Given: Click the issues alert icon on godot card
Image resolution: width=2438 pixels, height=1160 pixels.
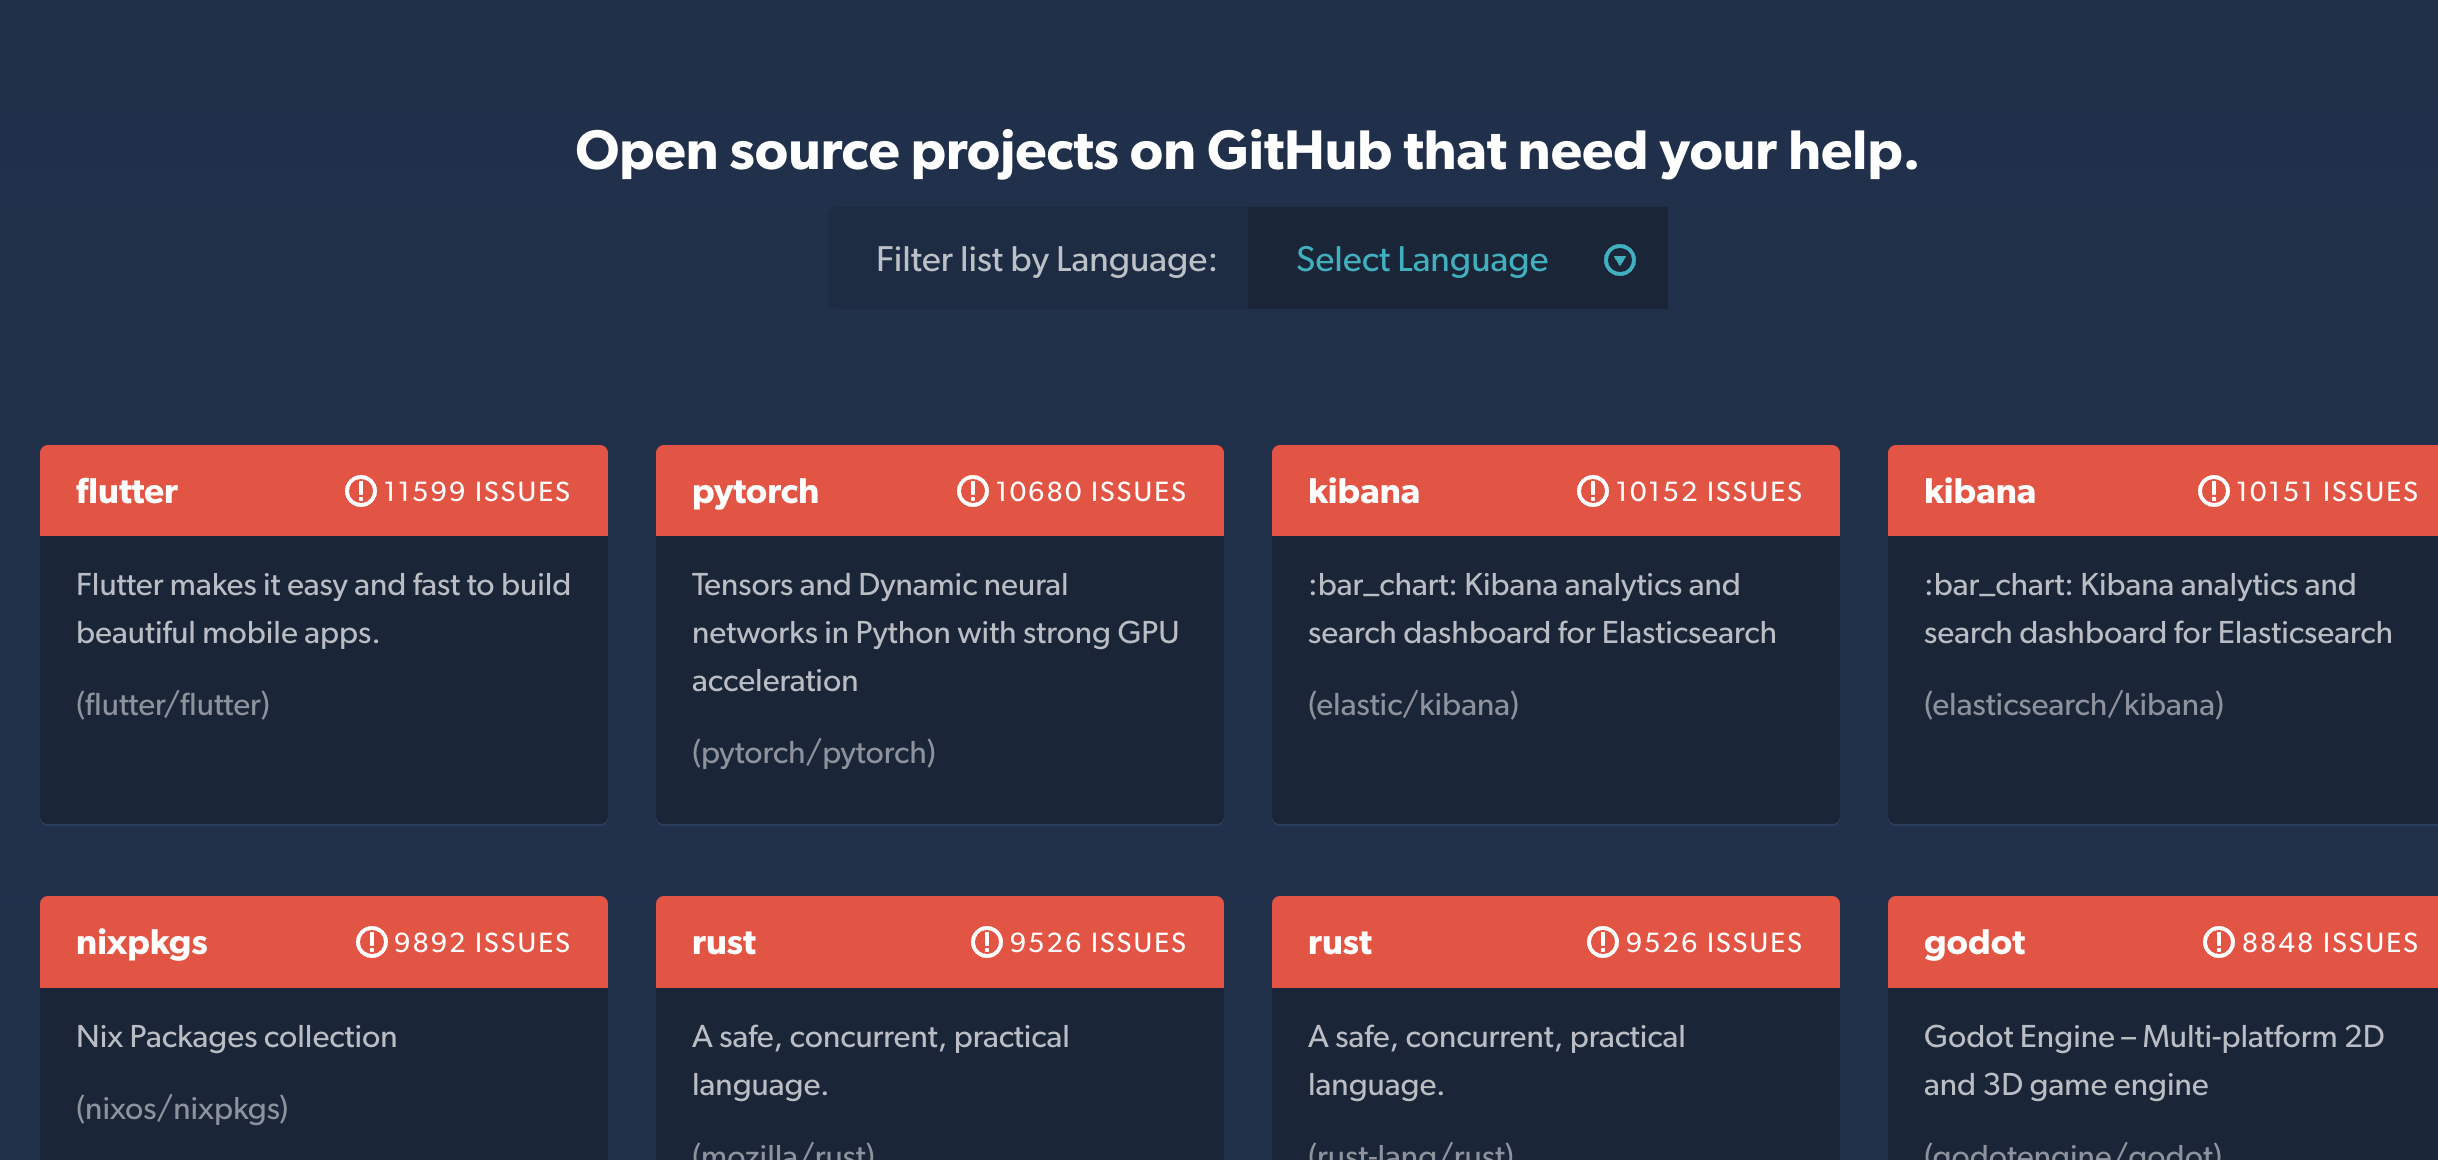Looking at the screenshot, I should pos(2218,942).
